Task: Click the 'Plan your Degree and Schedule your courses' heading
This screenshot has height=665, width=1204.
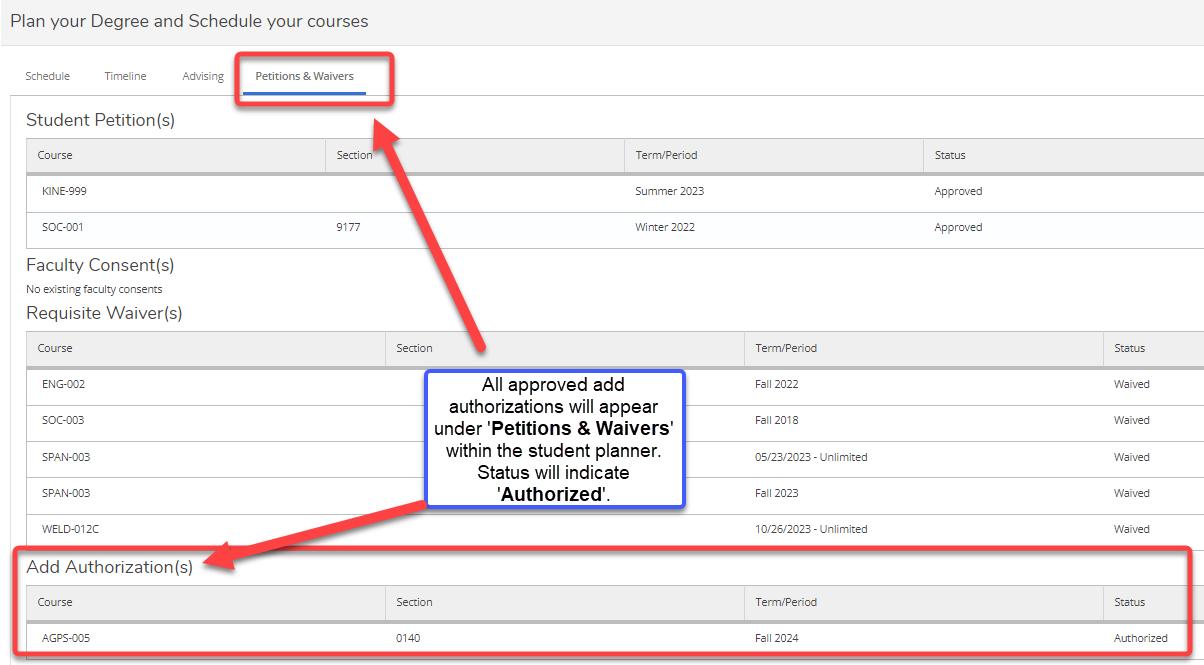Action: (x=189, y=21)
